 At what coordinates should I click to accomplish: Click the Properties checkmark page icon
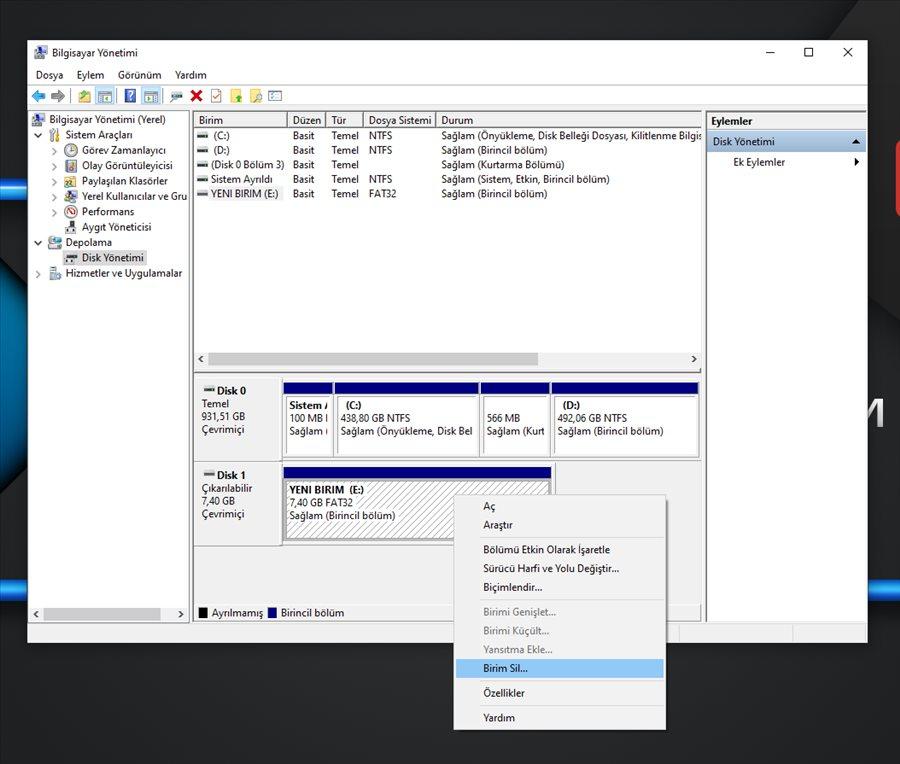(215, 96)
